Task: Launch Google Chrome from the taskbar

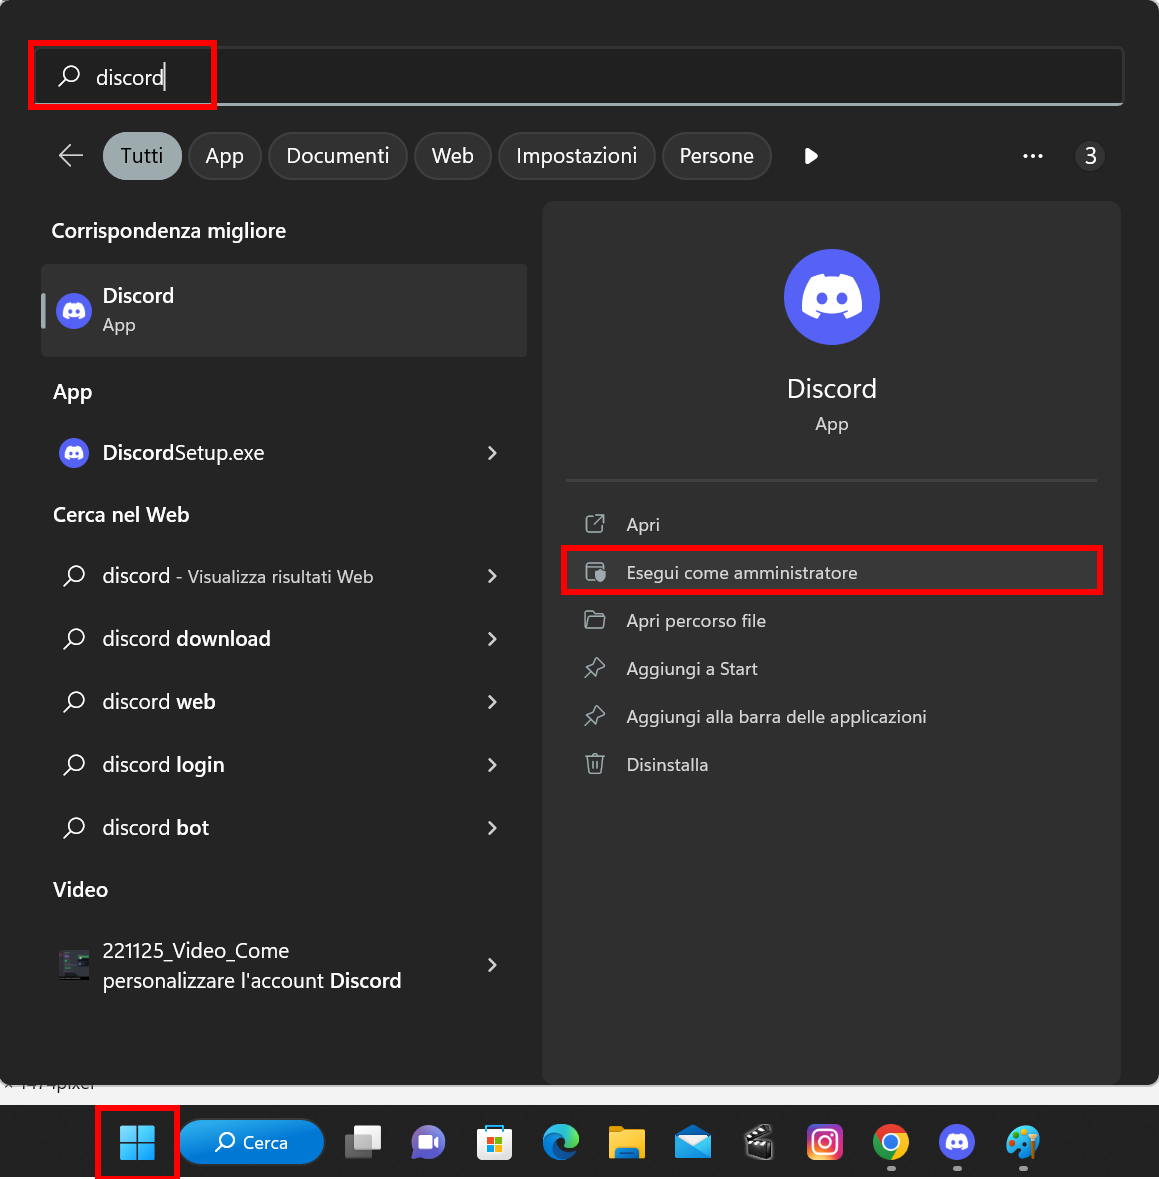Action: click(890, 1142)
